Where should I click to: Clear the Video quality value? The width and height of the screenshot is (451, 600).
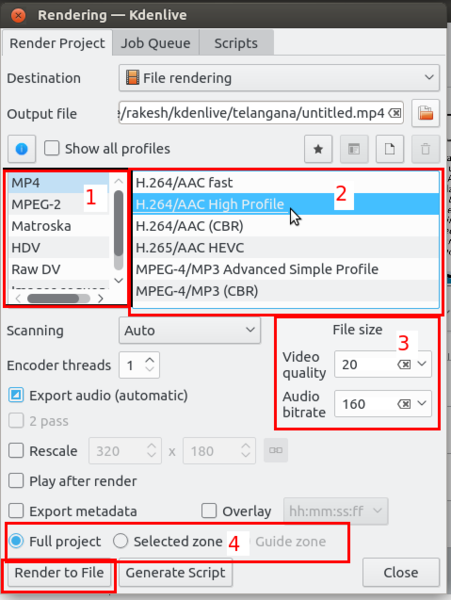click(404, 364)
